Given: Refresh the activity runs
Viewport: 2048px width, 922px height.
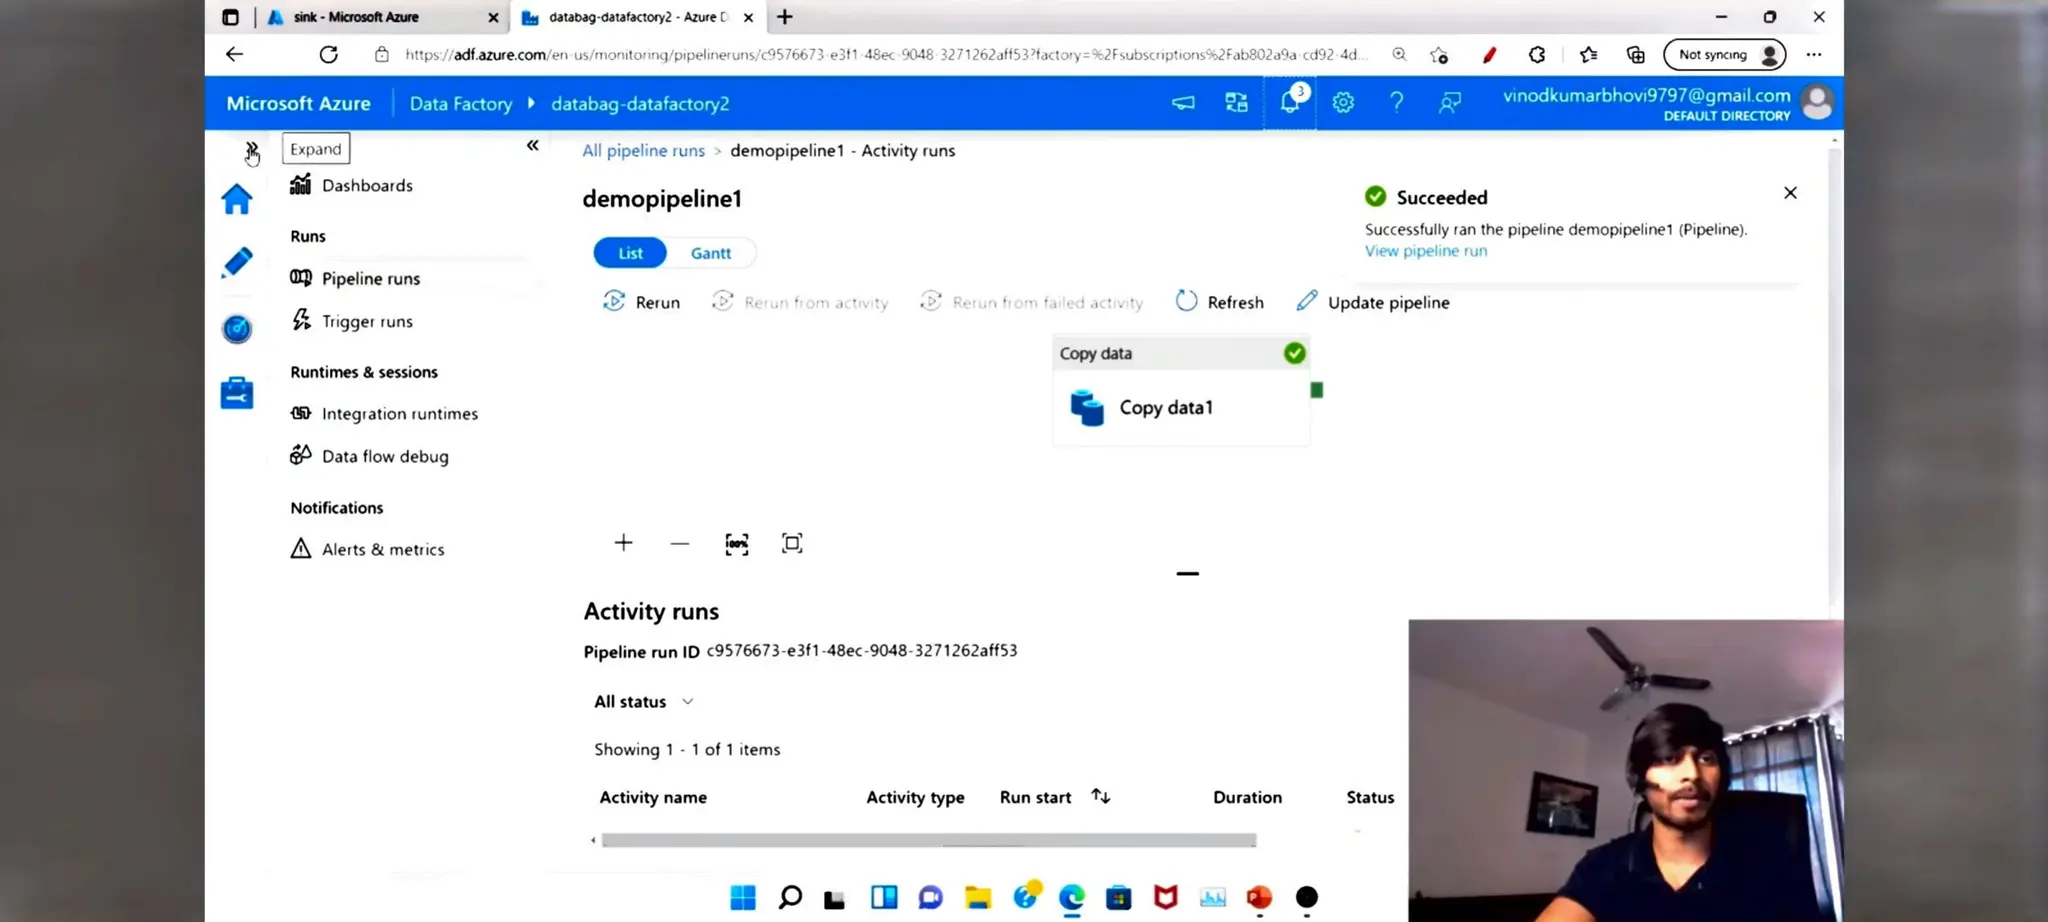Looking at the screenshot, I should (x=1219, y=302).
